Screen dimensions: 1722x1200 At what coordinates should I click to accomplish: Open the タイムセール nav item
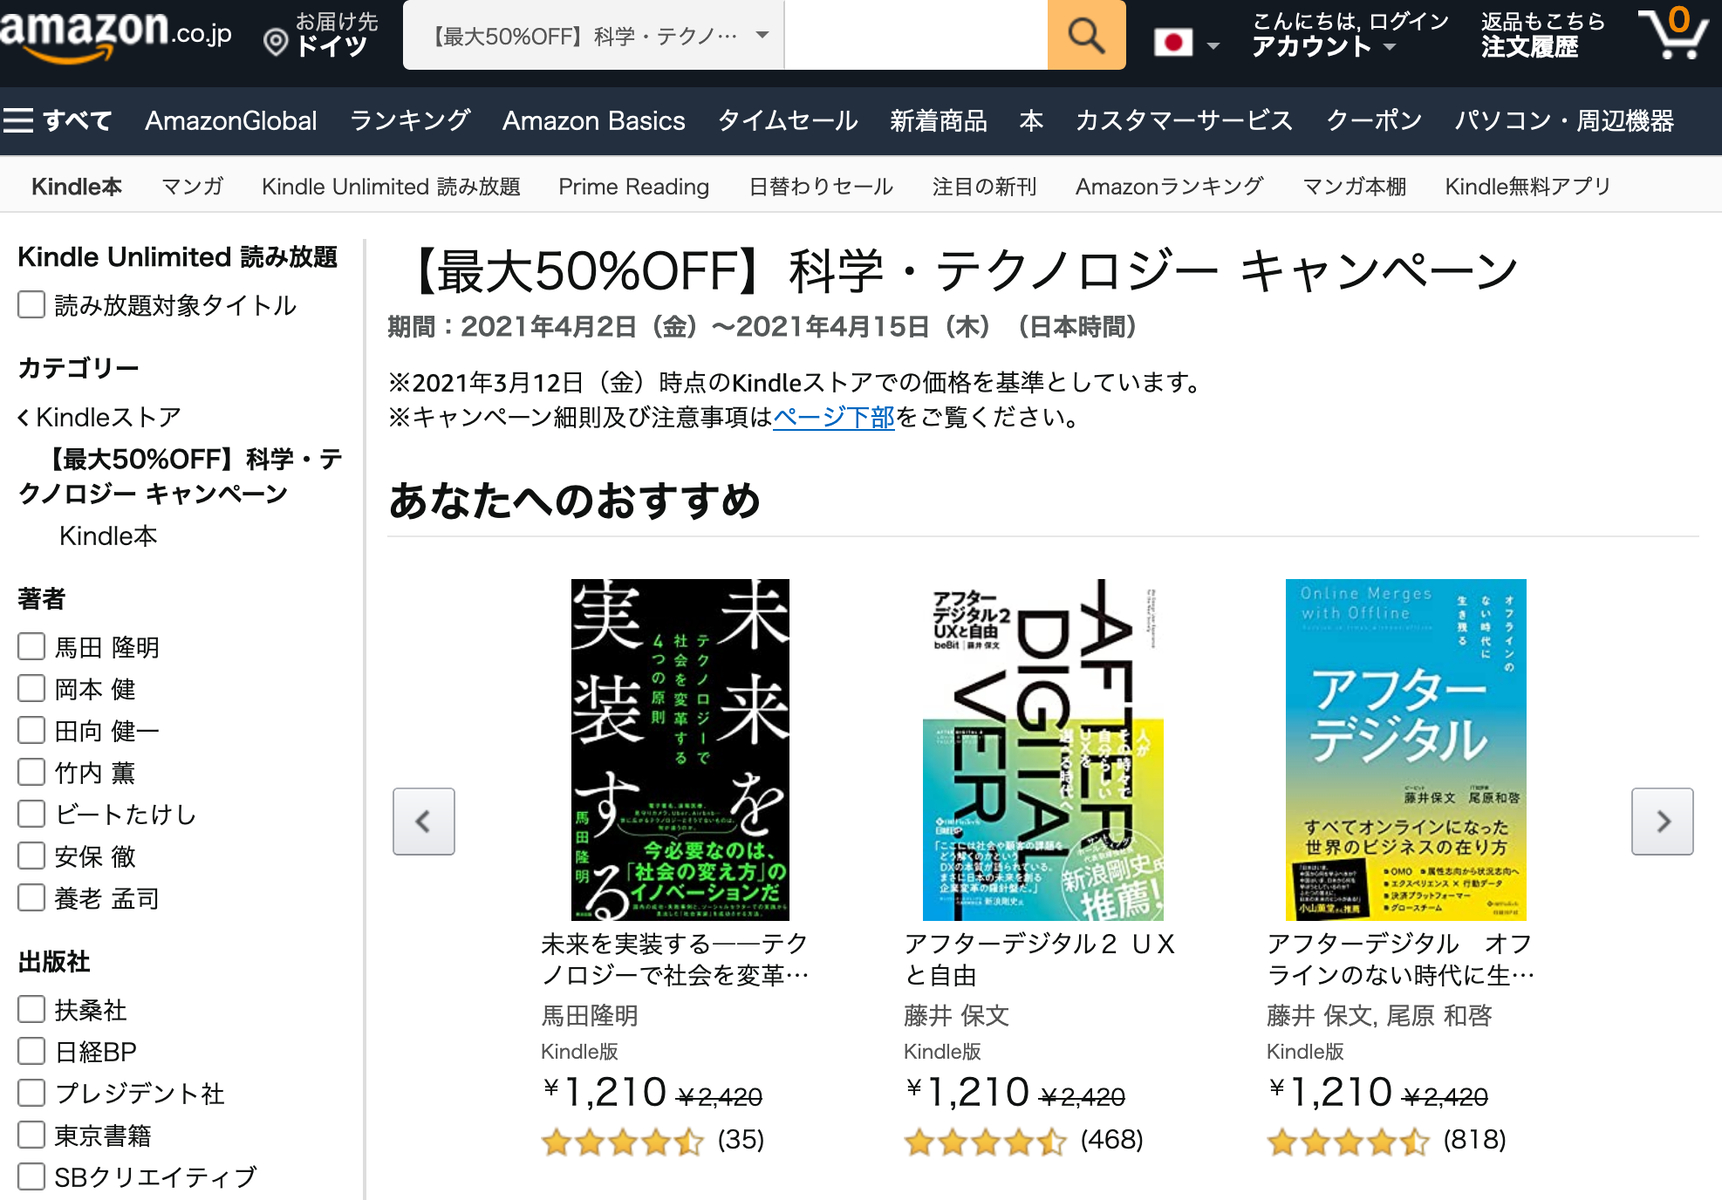pos(788,121)
